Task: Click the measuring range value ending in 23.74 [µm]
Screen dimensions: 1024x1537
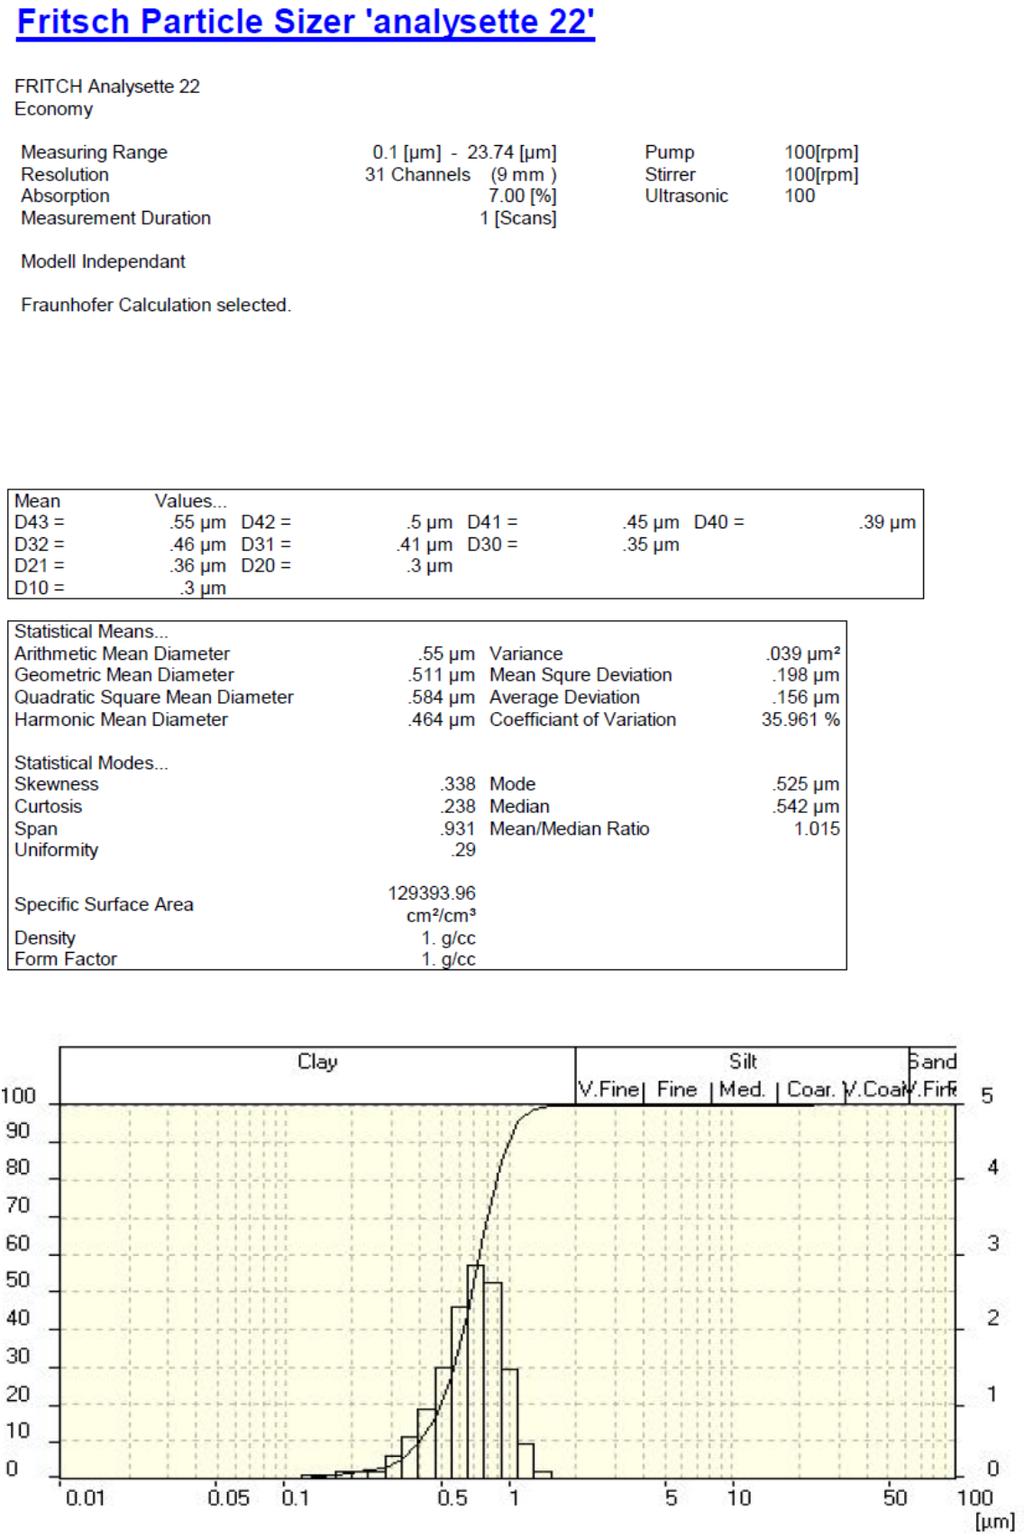Action: [x=464, y=152]
